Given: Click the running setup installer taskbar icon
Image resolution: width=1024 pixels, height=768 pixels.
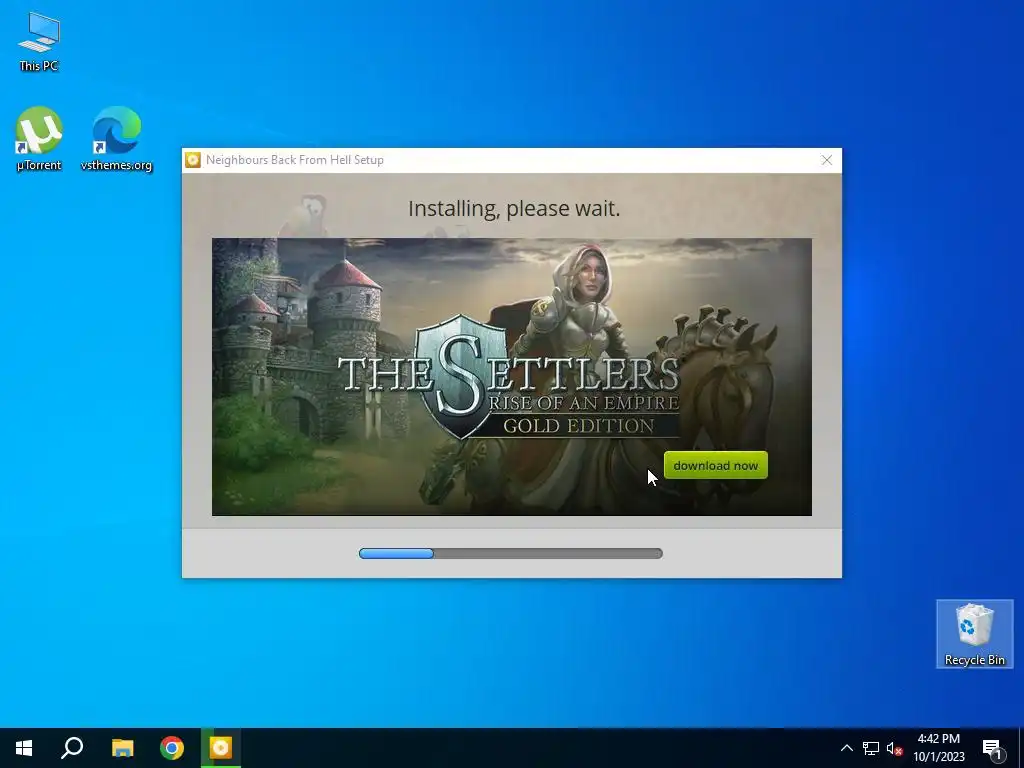Looking at the screenshot, I should tap(221, 748).
